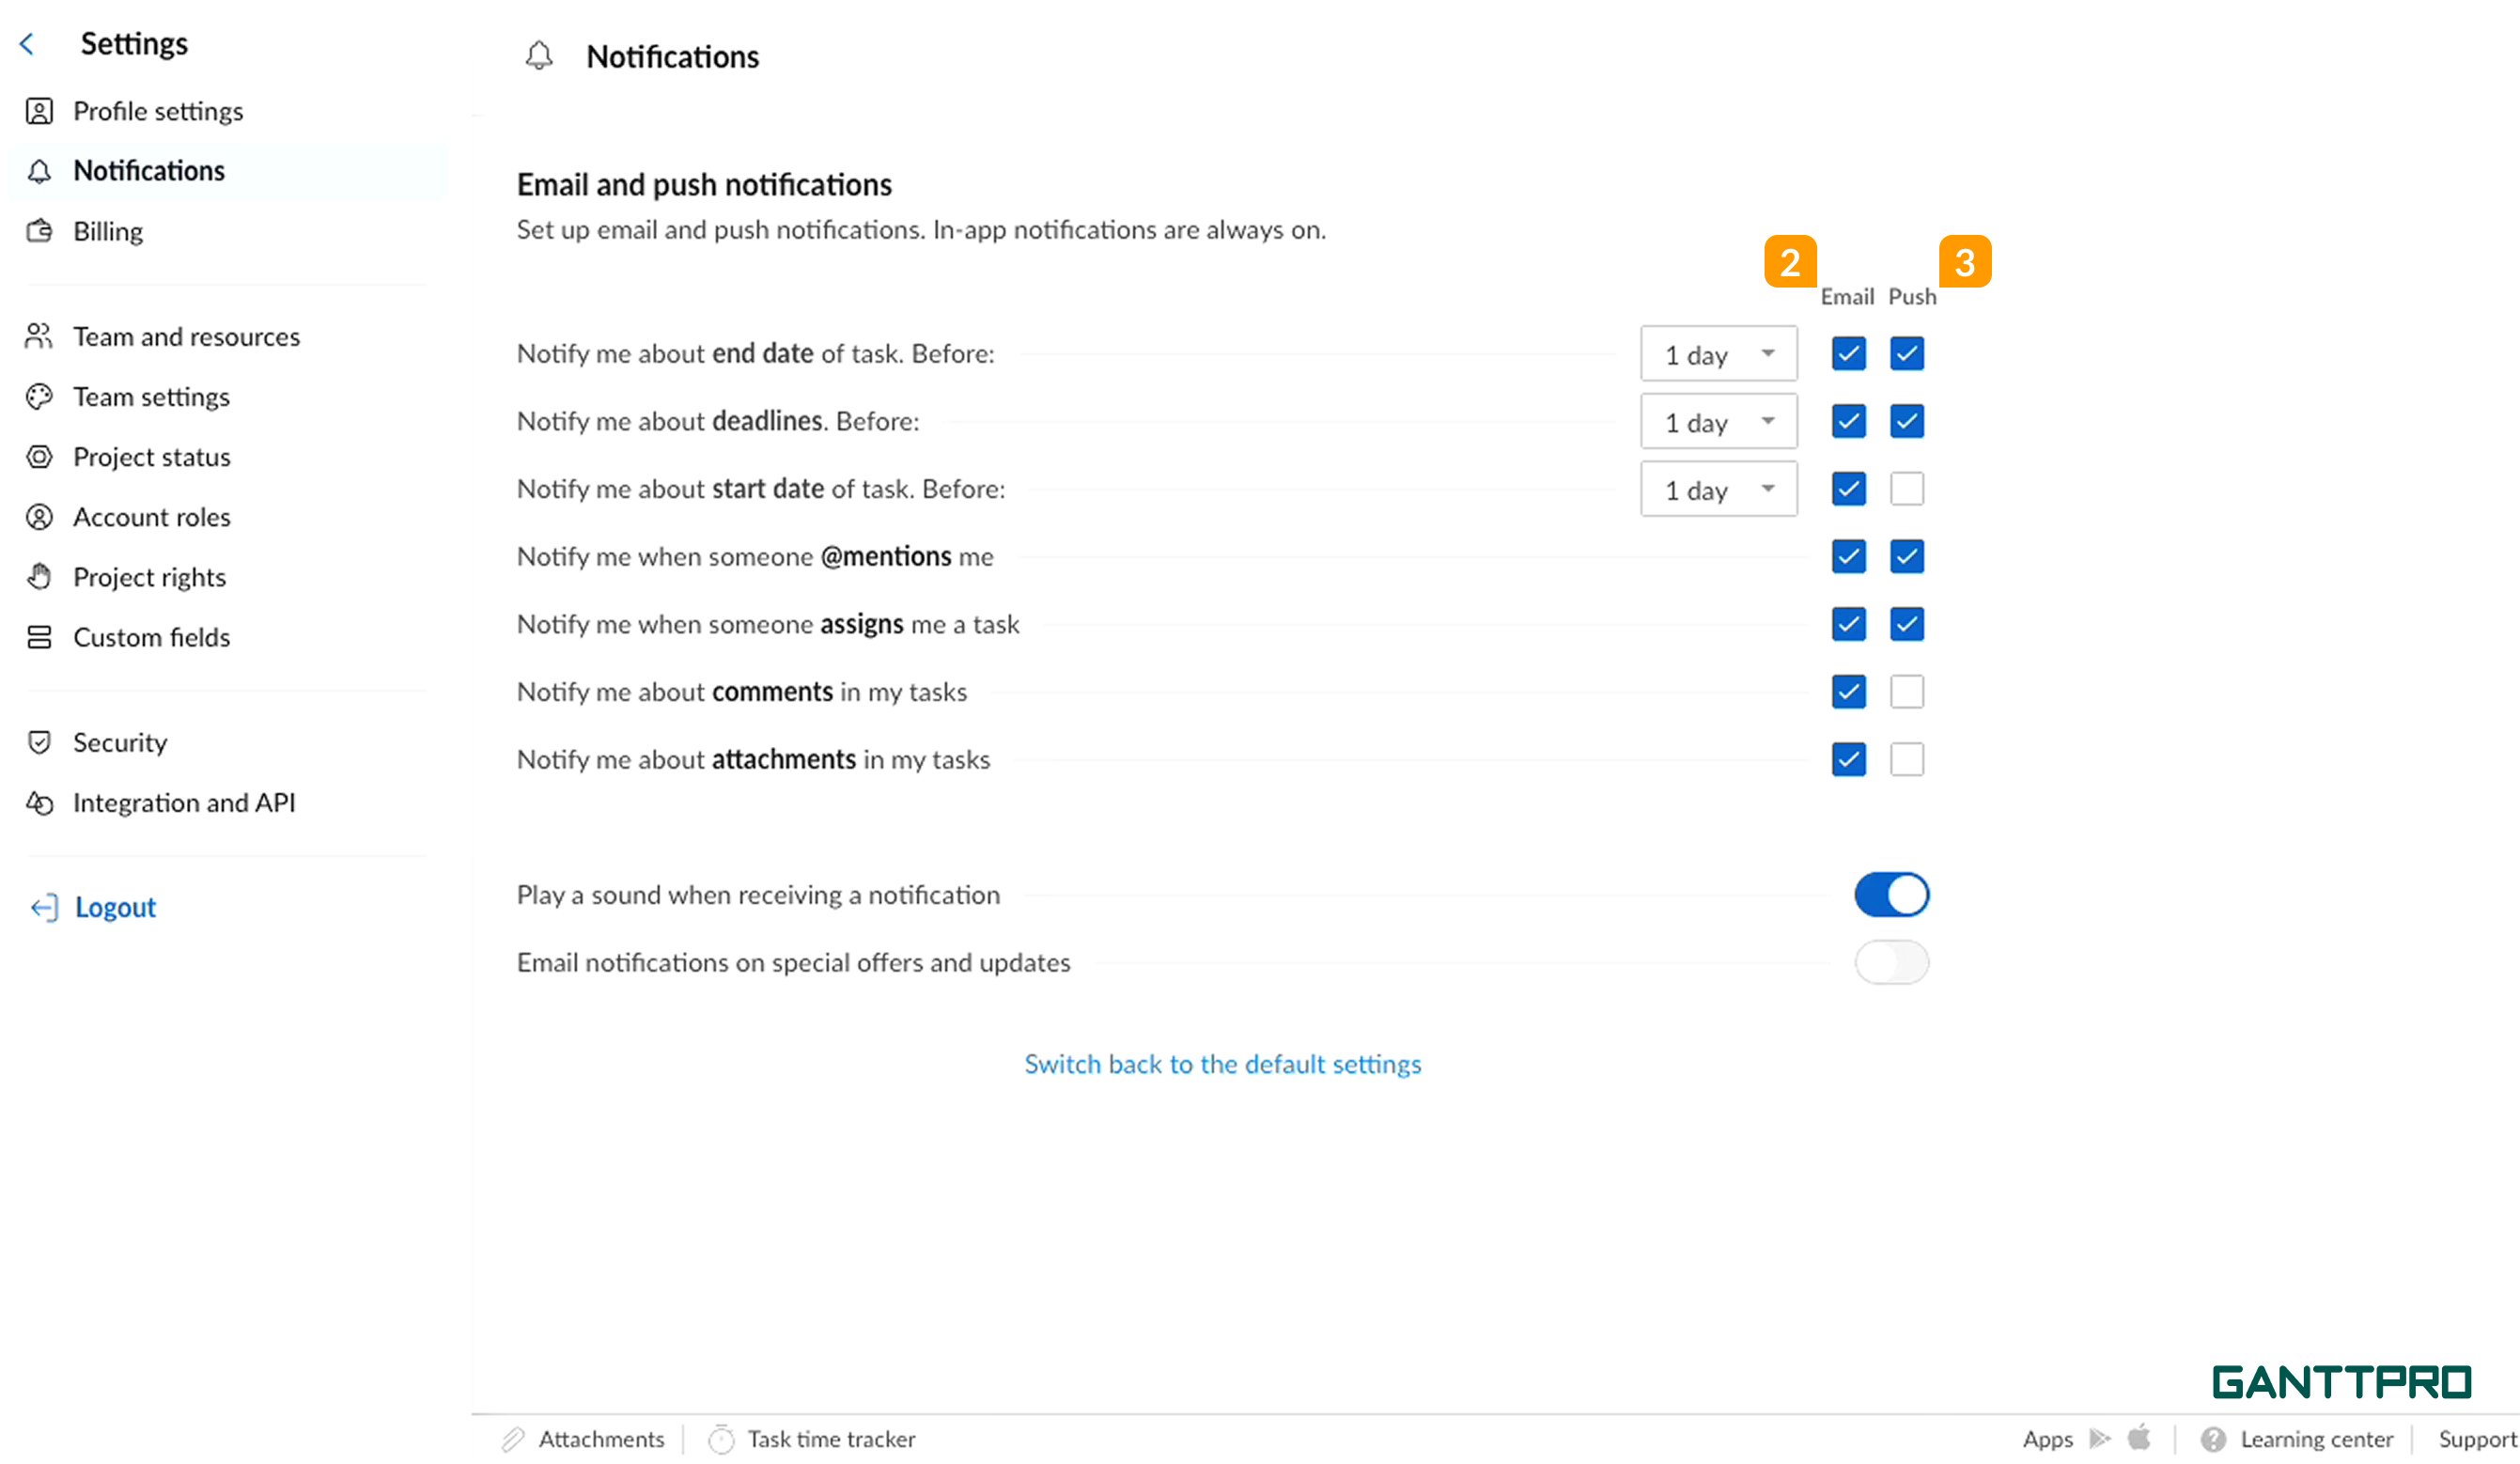The width and height of the screenshot is (2520, 1464).
Task: Disable the notification sound toggle
Action: 1891,895
